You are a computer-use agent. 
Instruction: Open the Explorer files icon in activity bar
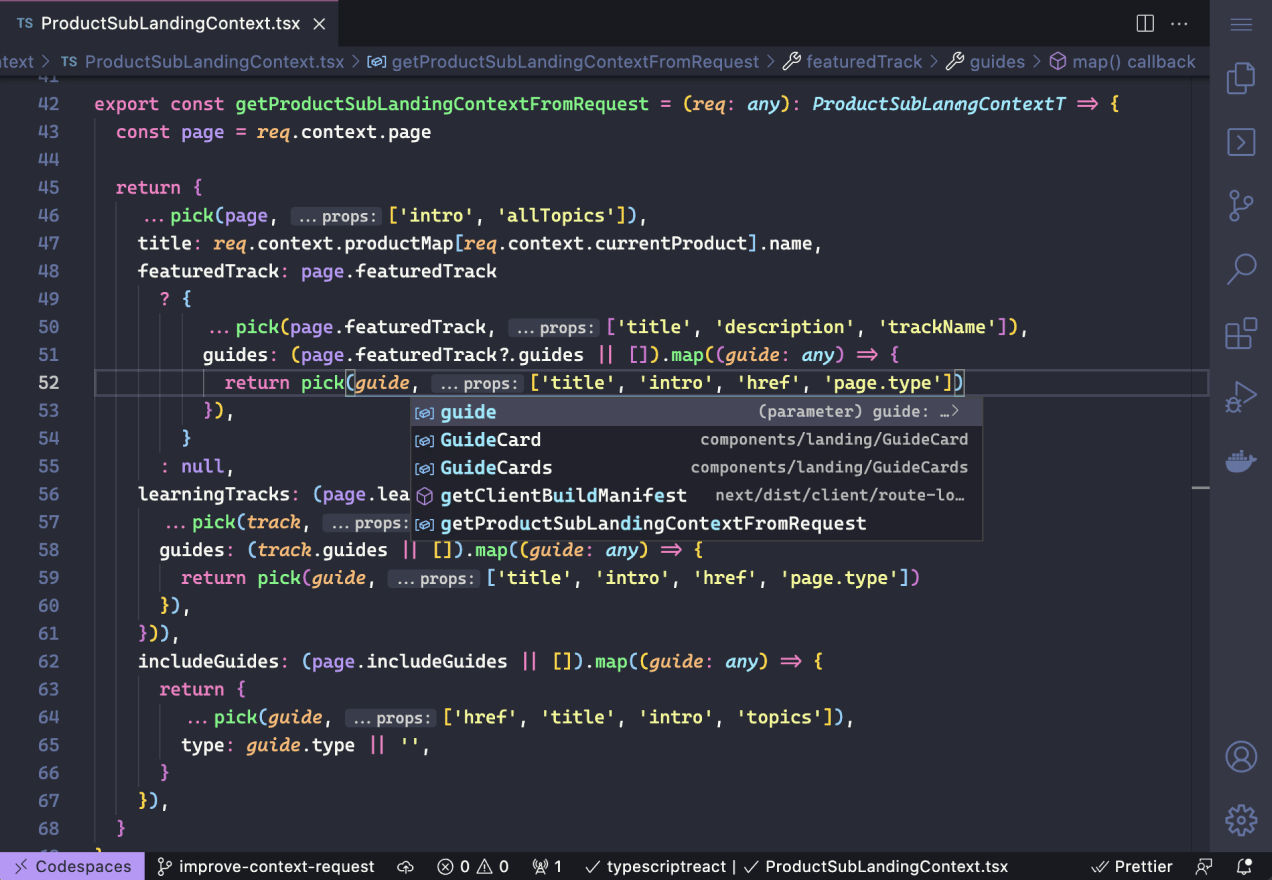(x=1241, y=79)
